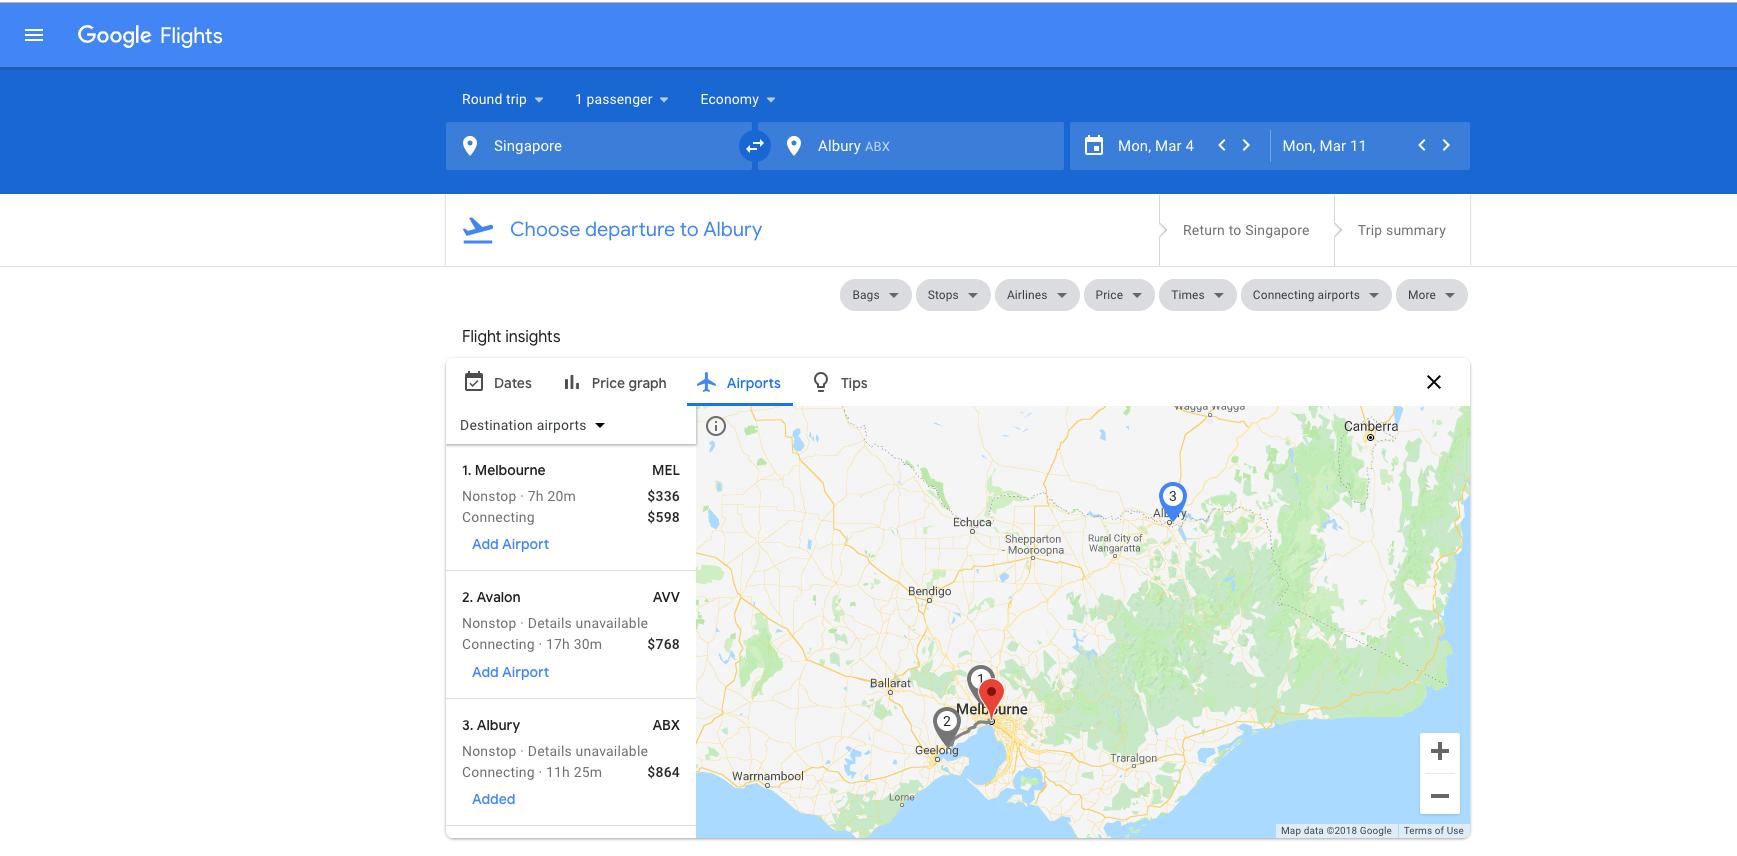Open the calendar icon for dates
This screenshot has width=1737, height=856.
pos(1094,146)
